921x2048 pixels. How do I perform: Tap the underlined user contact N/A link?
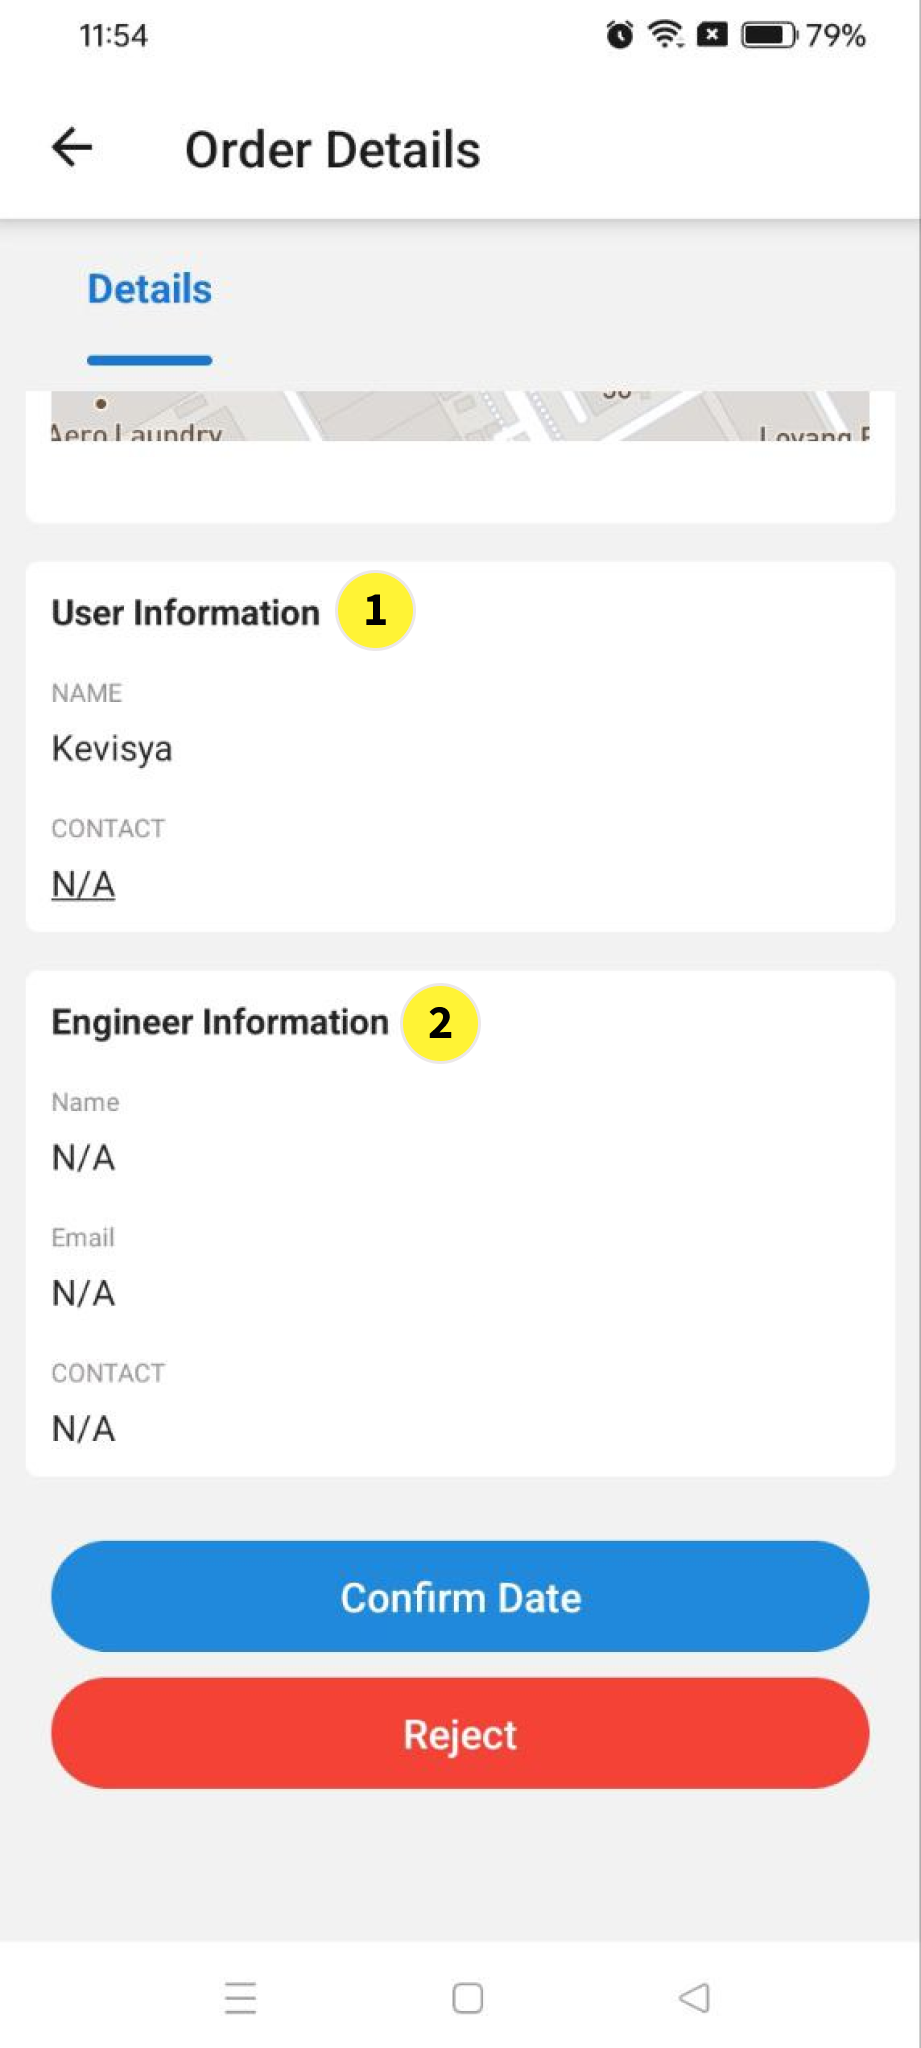(83, 884)
